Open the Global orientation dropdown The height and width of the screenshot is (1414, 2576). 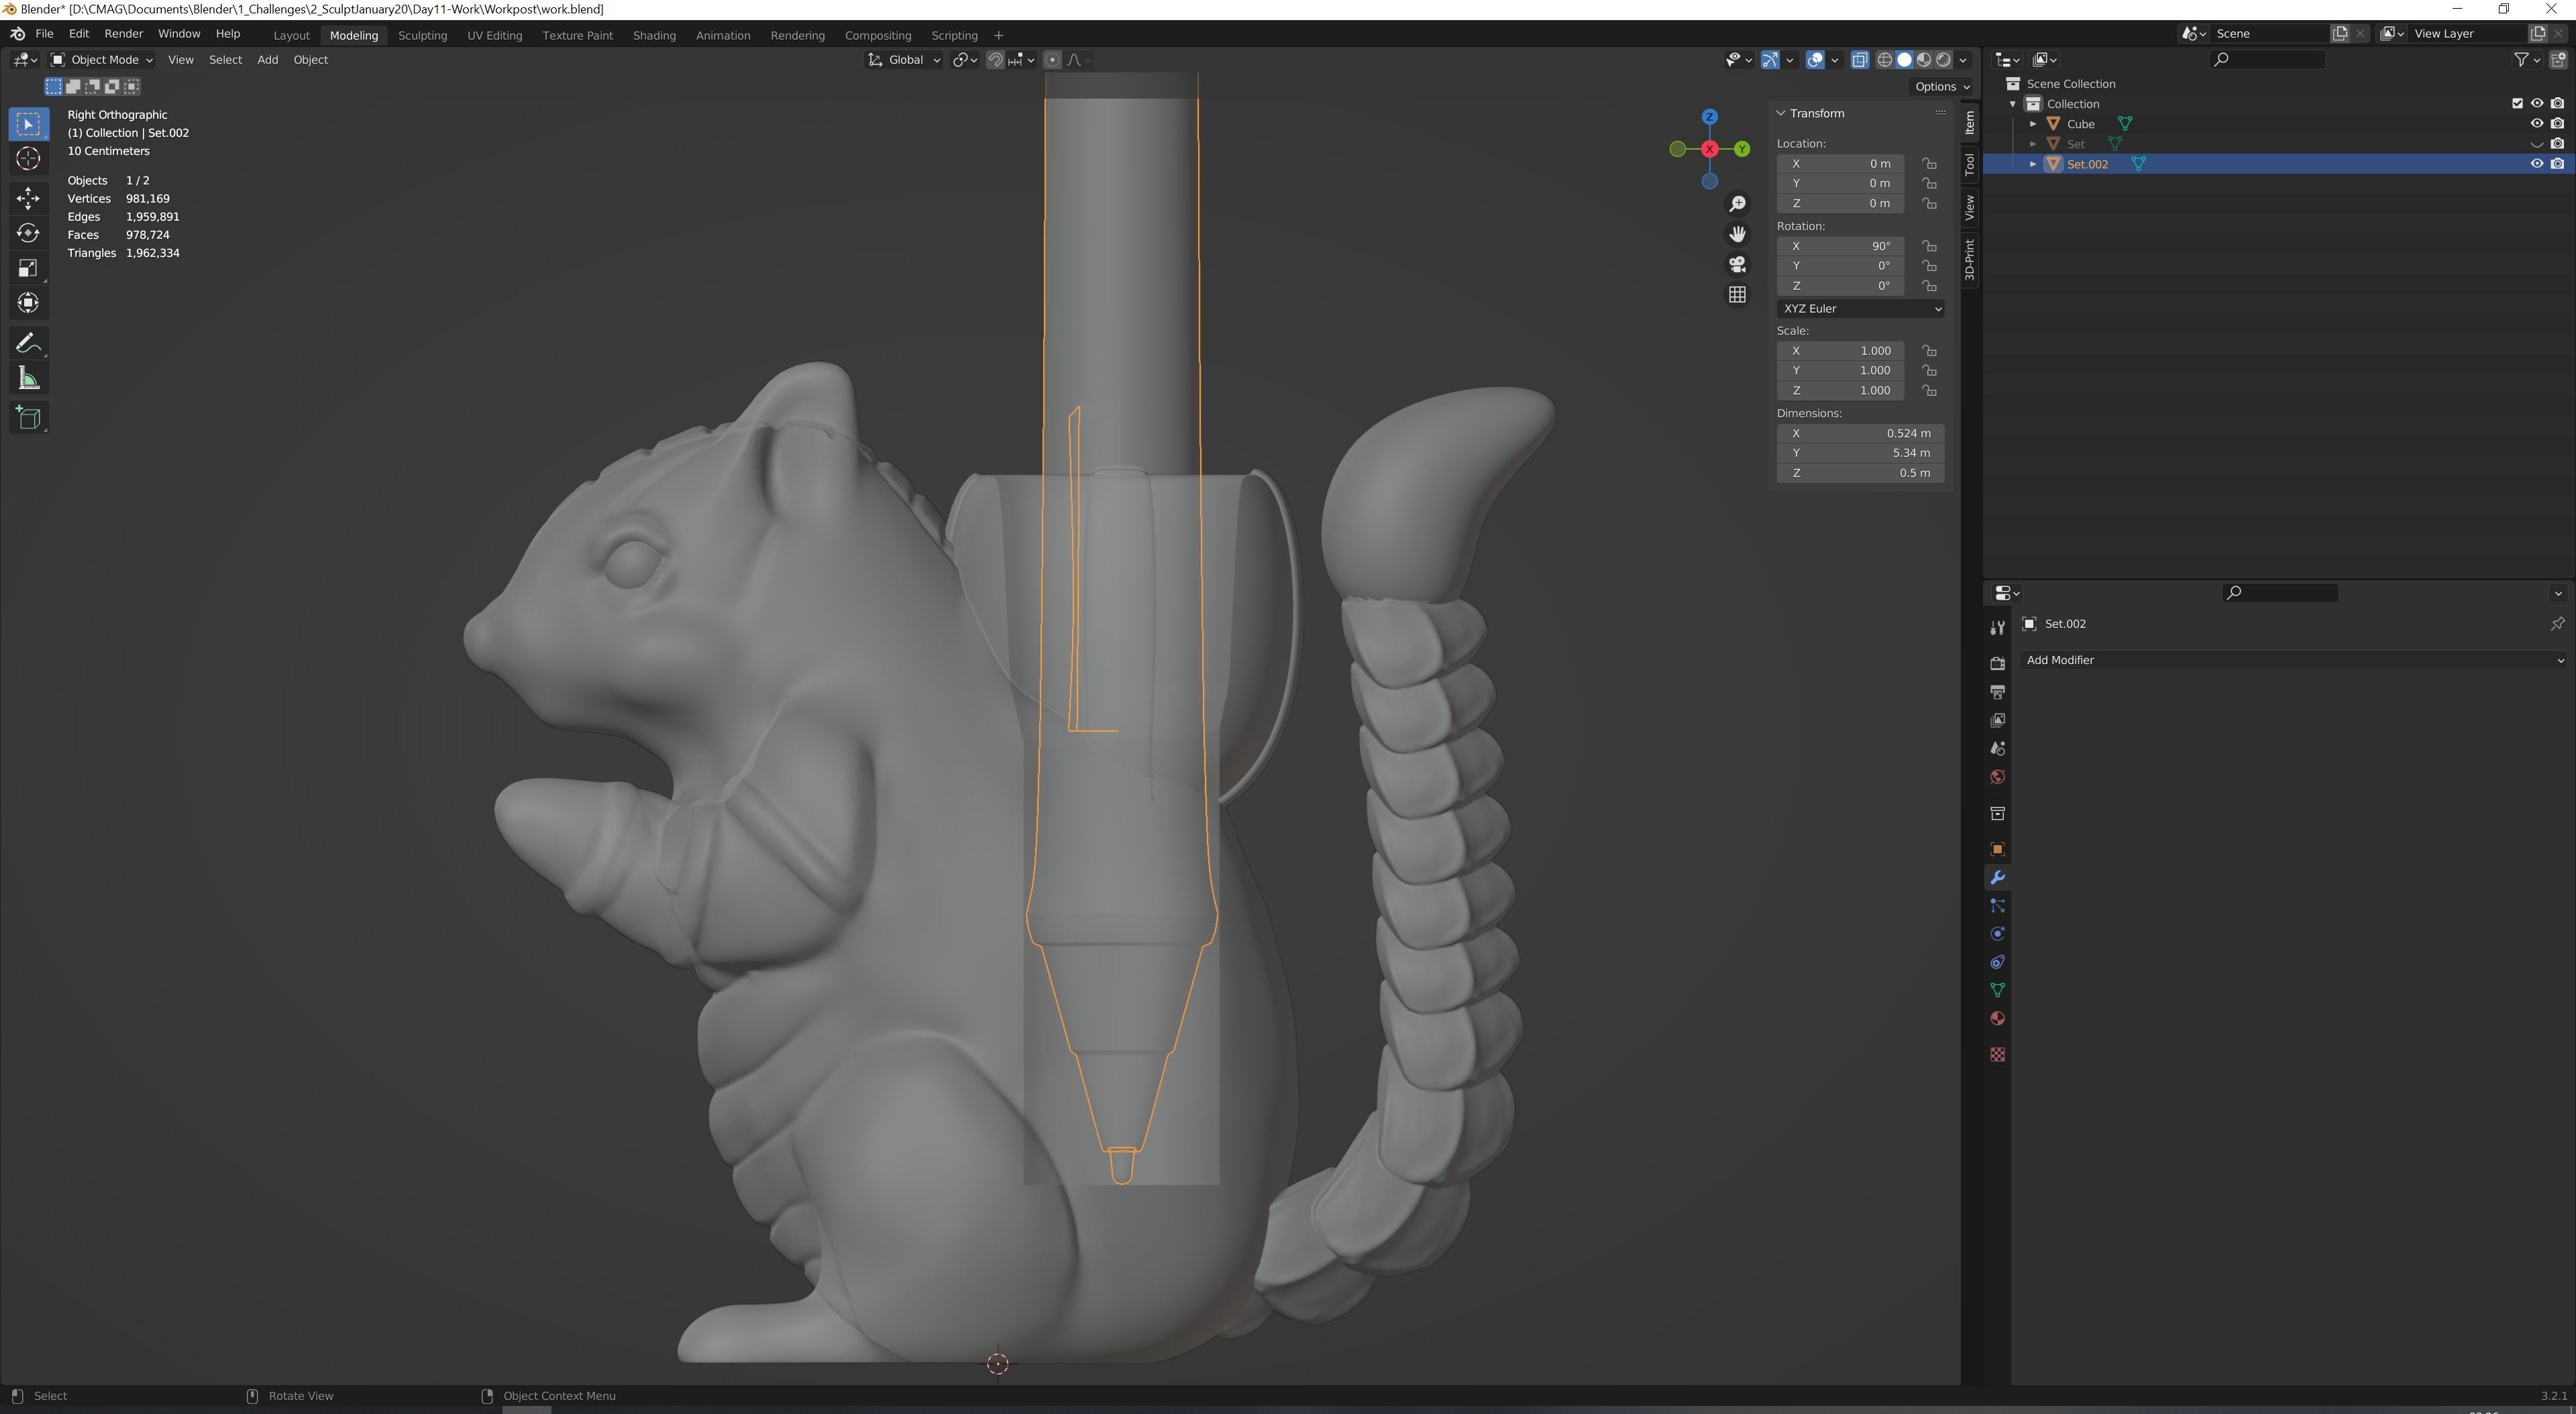point(904,60)
